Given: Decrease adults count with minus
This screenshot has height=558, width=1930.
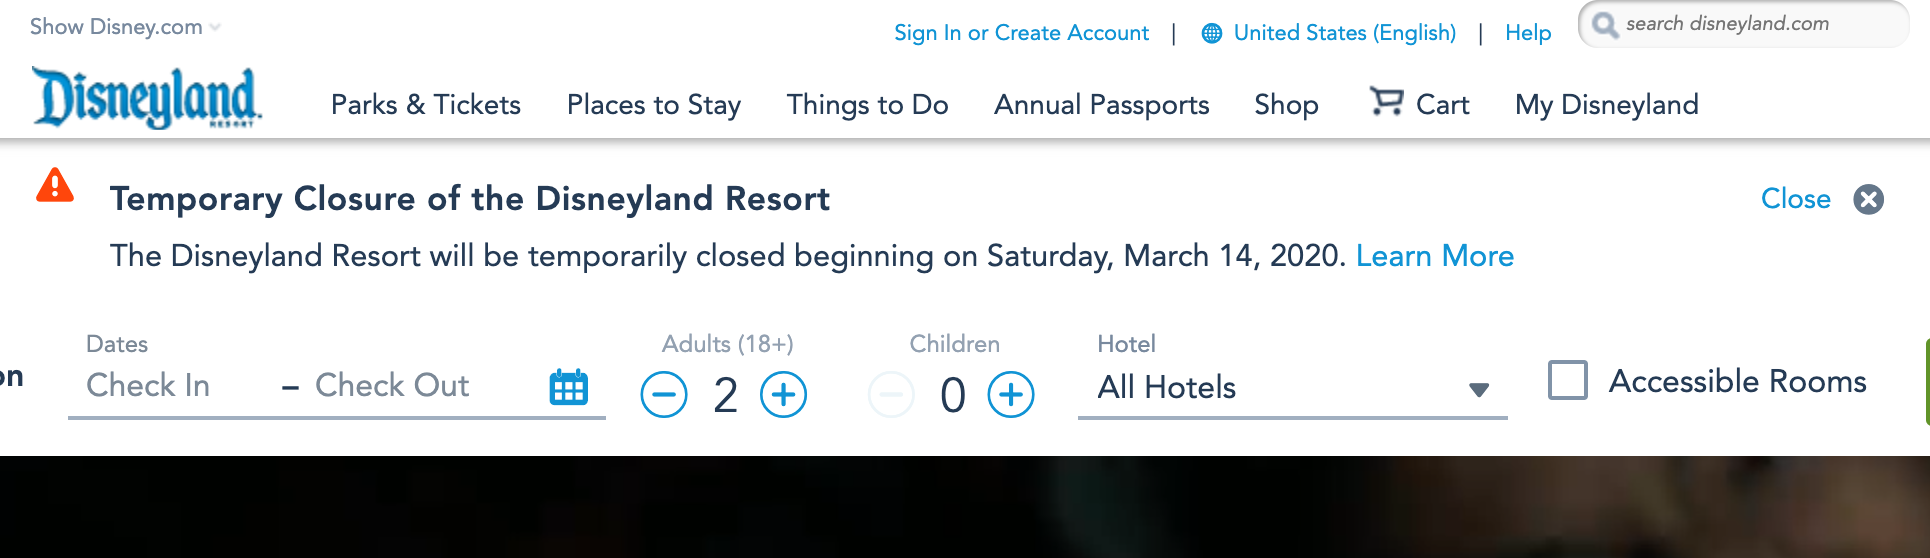Looking at the screenshot, I should 664,394.
